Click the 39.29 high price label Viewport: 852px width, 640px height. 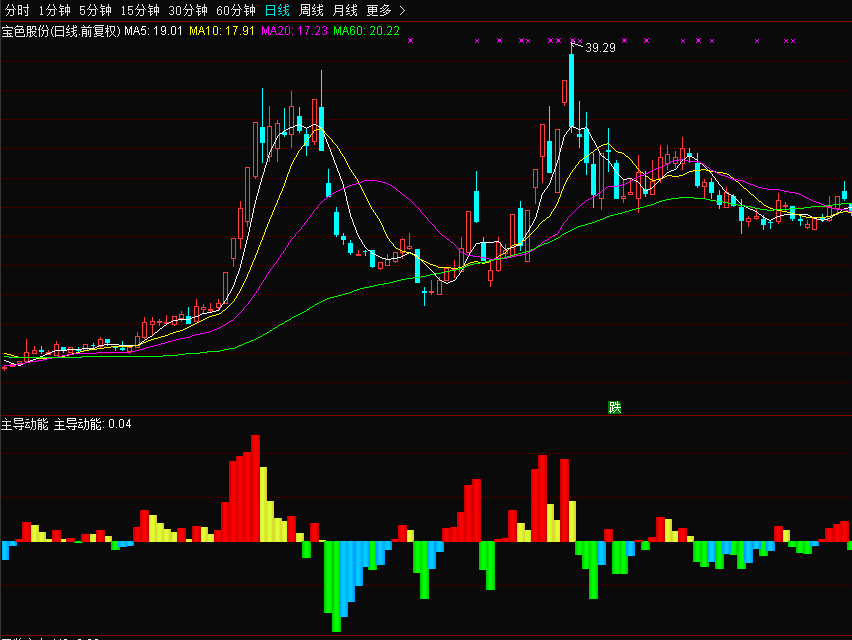[x=600, y=48]
